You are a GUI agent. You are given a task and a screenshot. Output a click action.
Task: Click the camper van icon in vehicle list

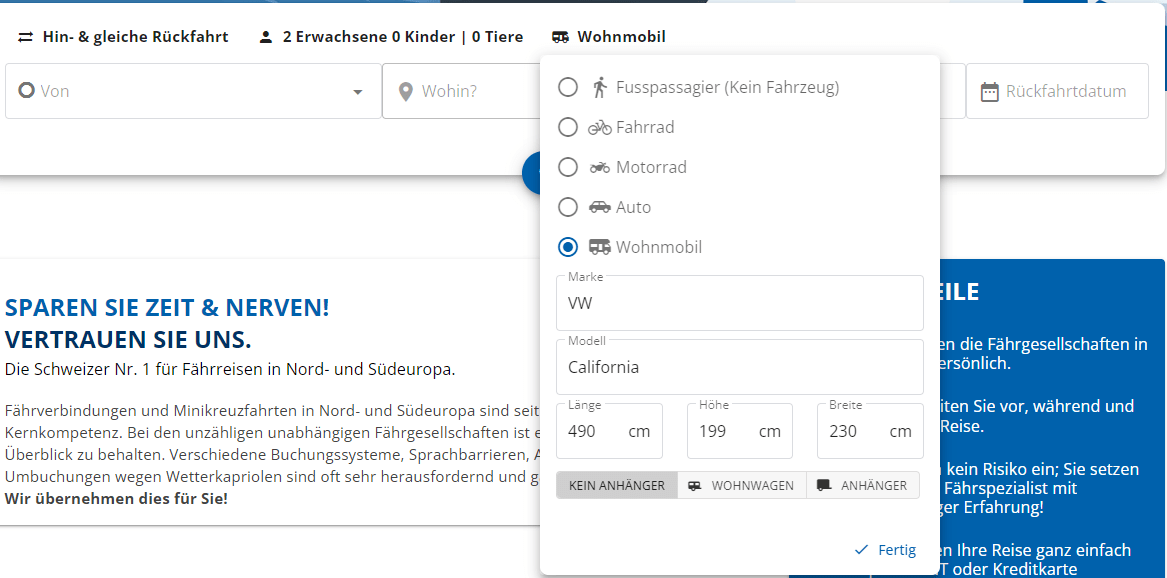tap(600, 246)
